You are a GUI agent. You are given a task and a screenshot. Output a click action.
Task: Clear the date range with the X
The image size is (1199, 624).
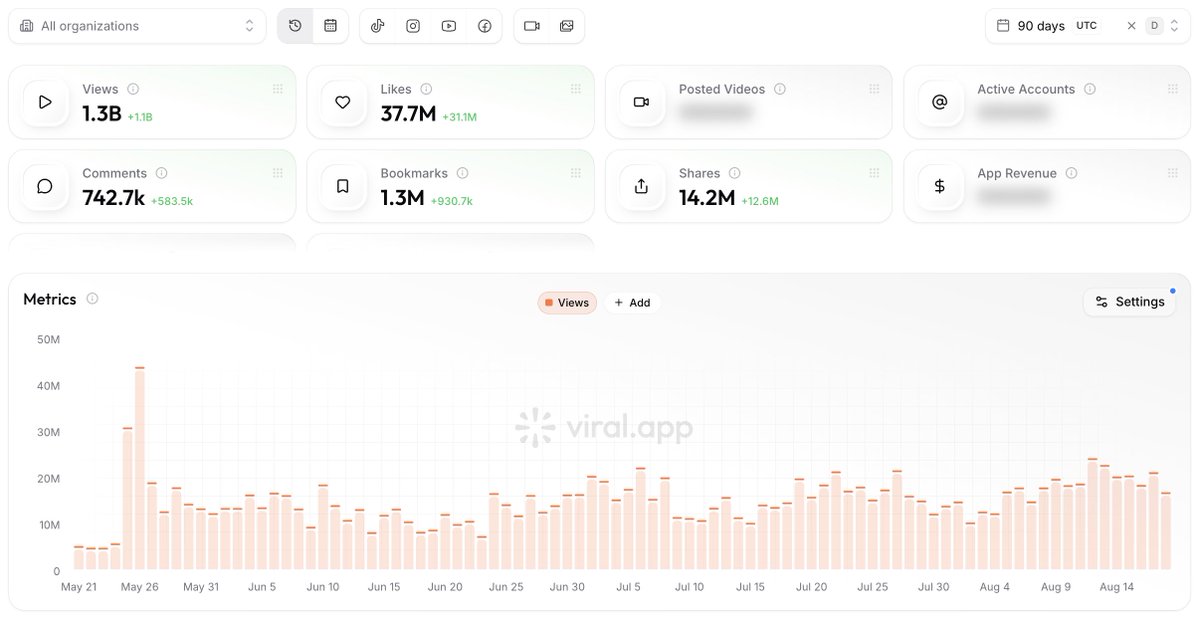pos(1131,26)
